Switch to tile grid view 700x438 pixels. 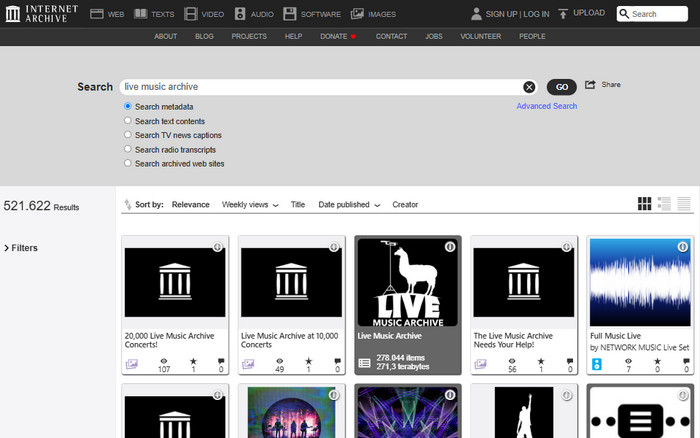point(645,204)
